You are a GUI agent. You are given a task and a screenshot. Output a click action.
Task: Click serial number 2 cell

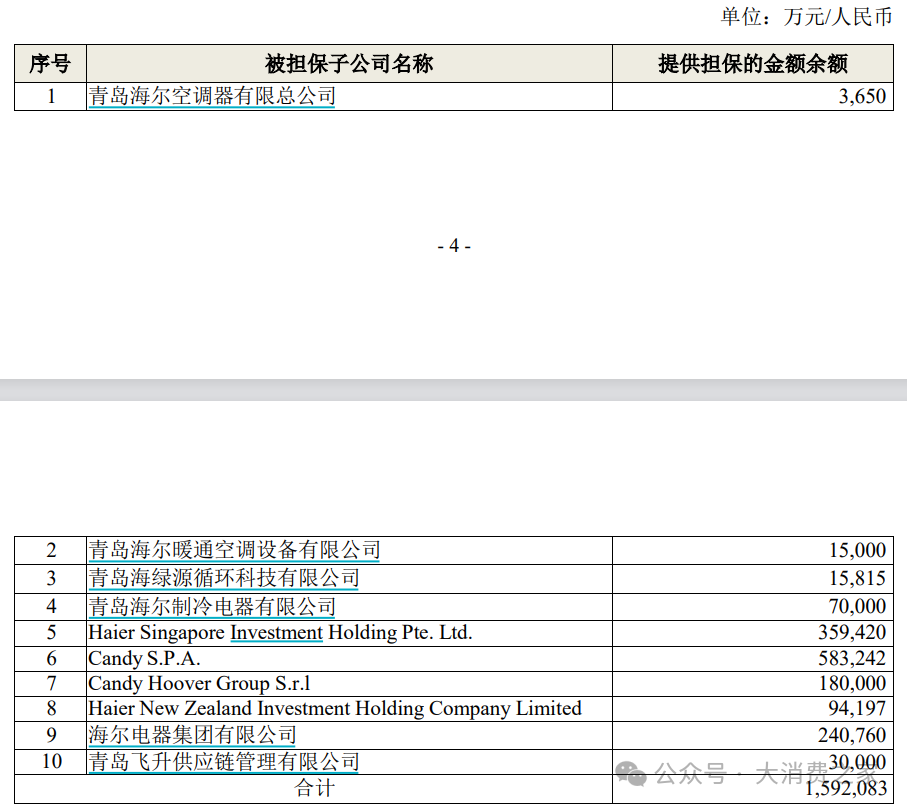click(51, 550)
